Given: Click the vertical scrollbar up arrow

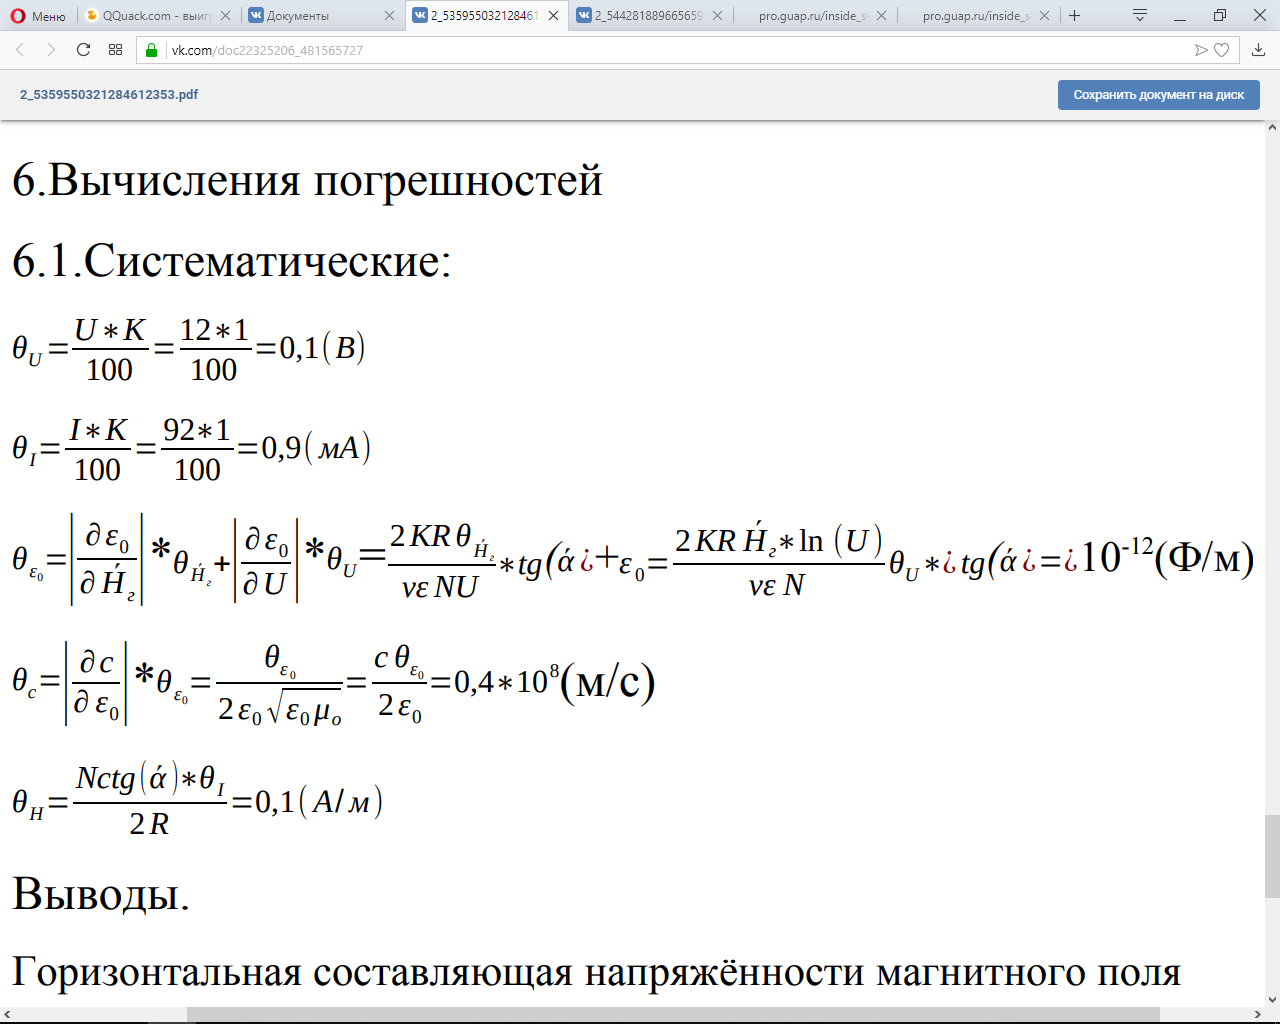Looking at the screenshot, I should pos(1272,128).
